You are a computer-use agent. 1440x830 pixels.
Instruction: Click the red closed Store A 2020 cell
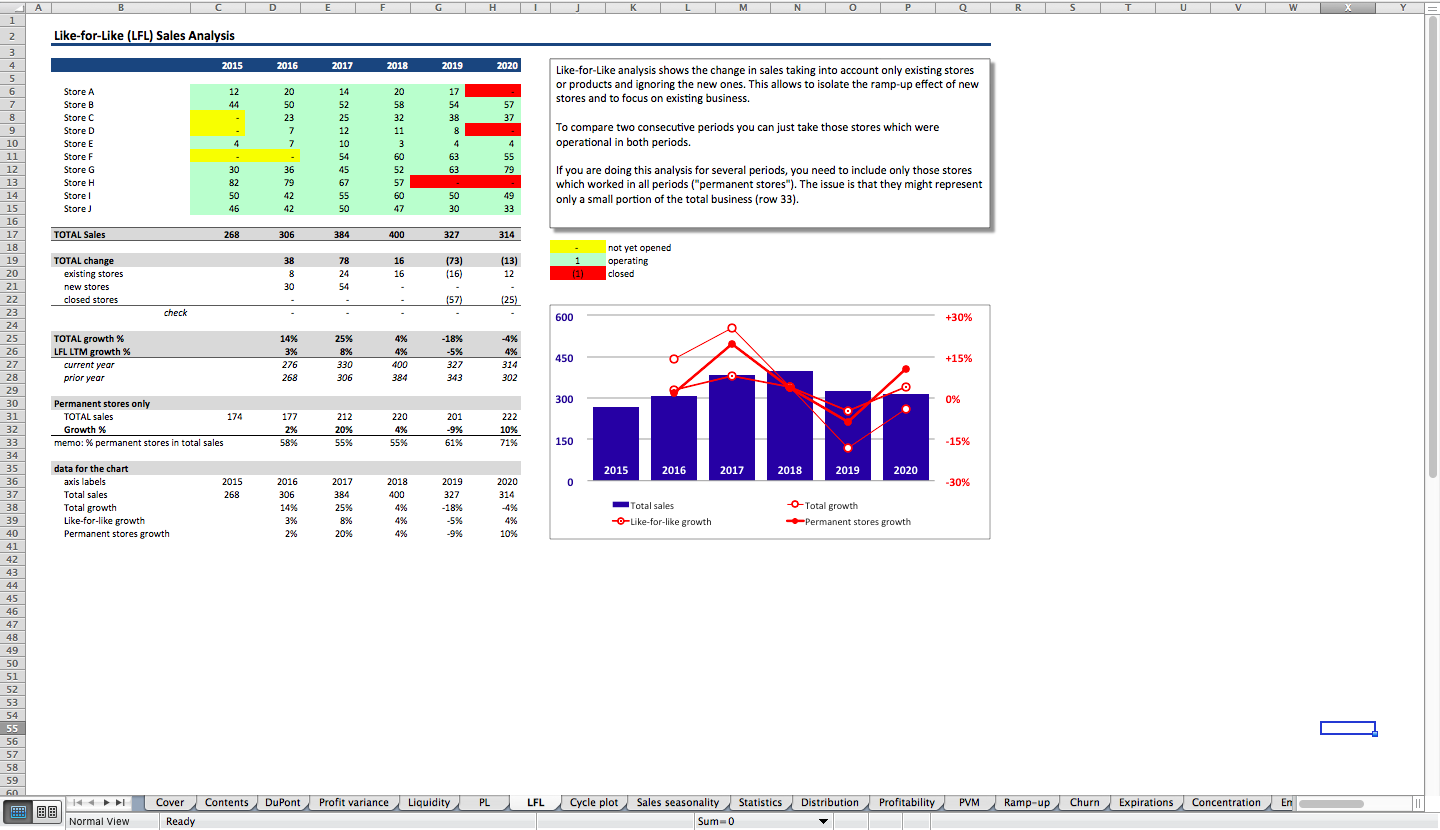coord(493,91)
